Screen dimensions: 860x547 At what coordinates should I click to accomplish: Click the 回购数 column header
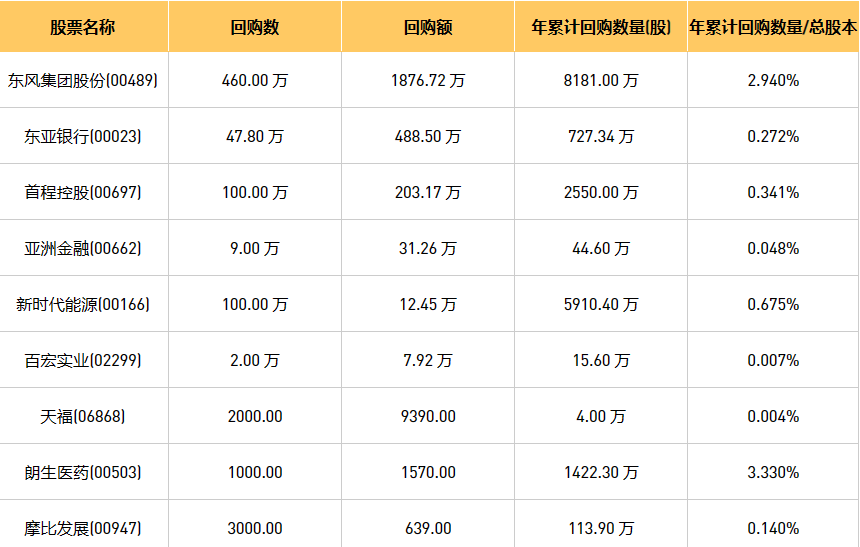pyautogui.click(x=255, y=27)
